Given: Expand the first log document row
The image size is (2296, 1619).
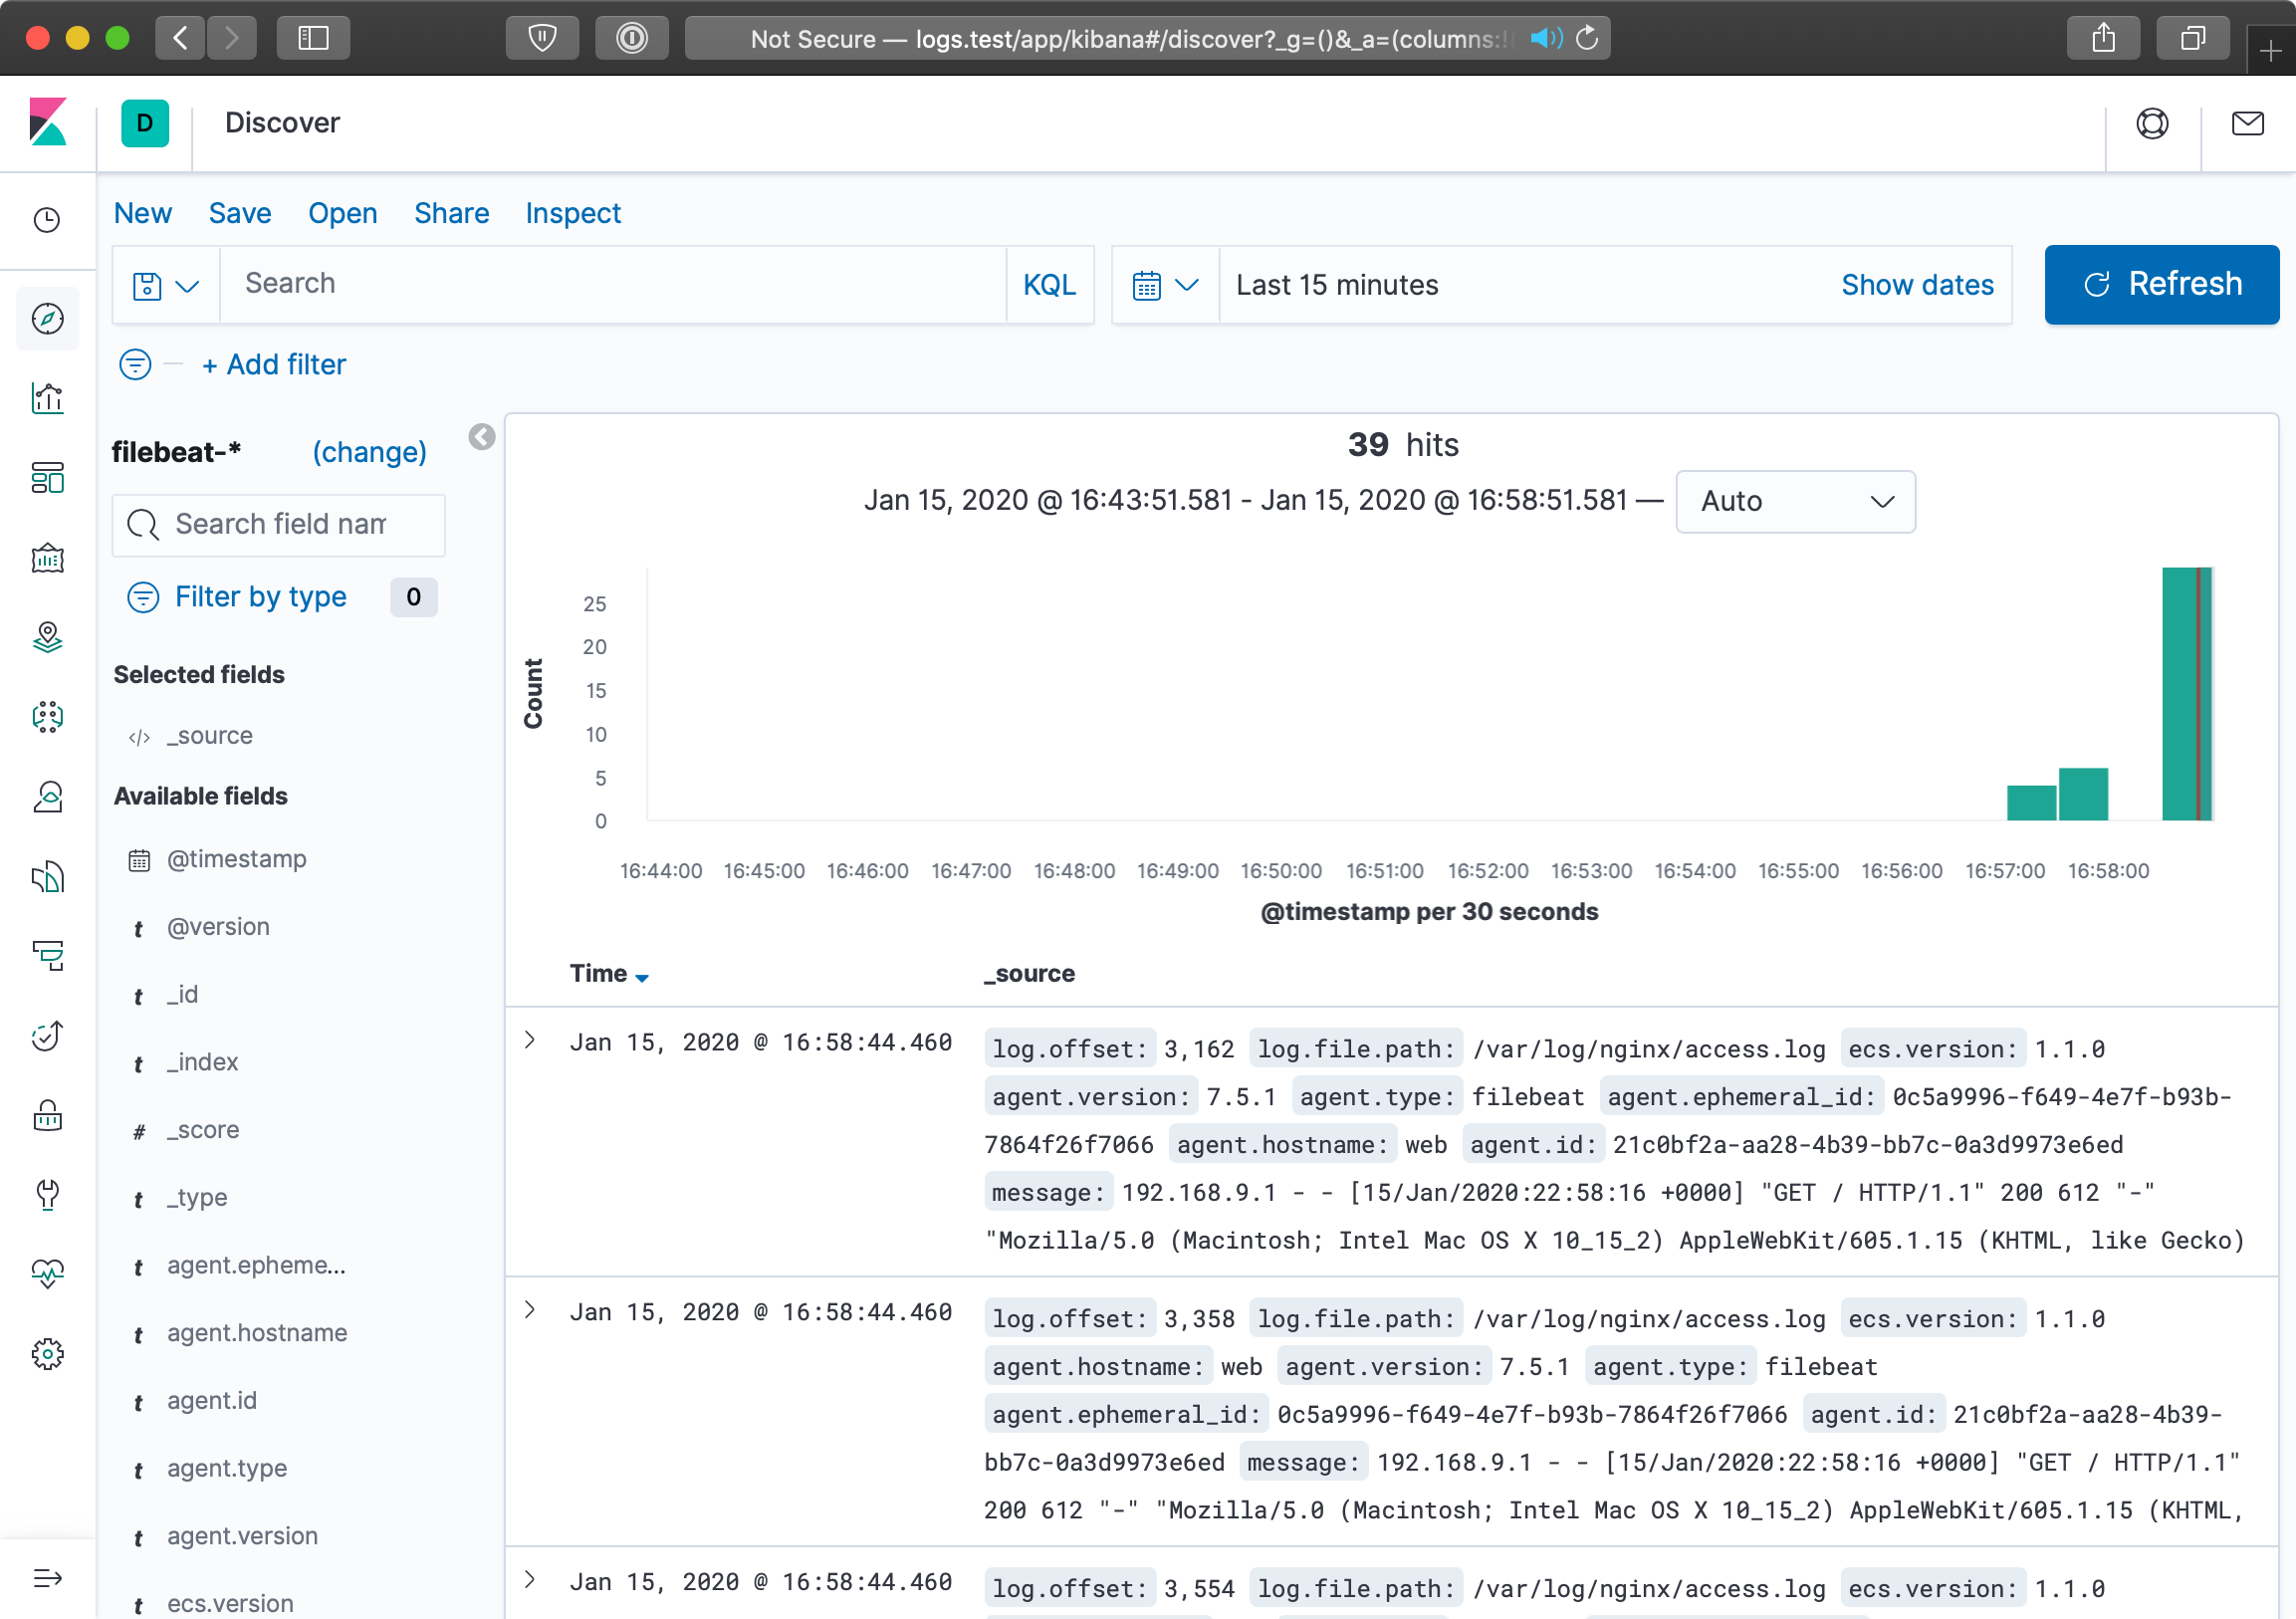Looking at the screenshot, I should [x=530, y=1041].
